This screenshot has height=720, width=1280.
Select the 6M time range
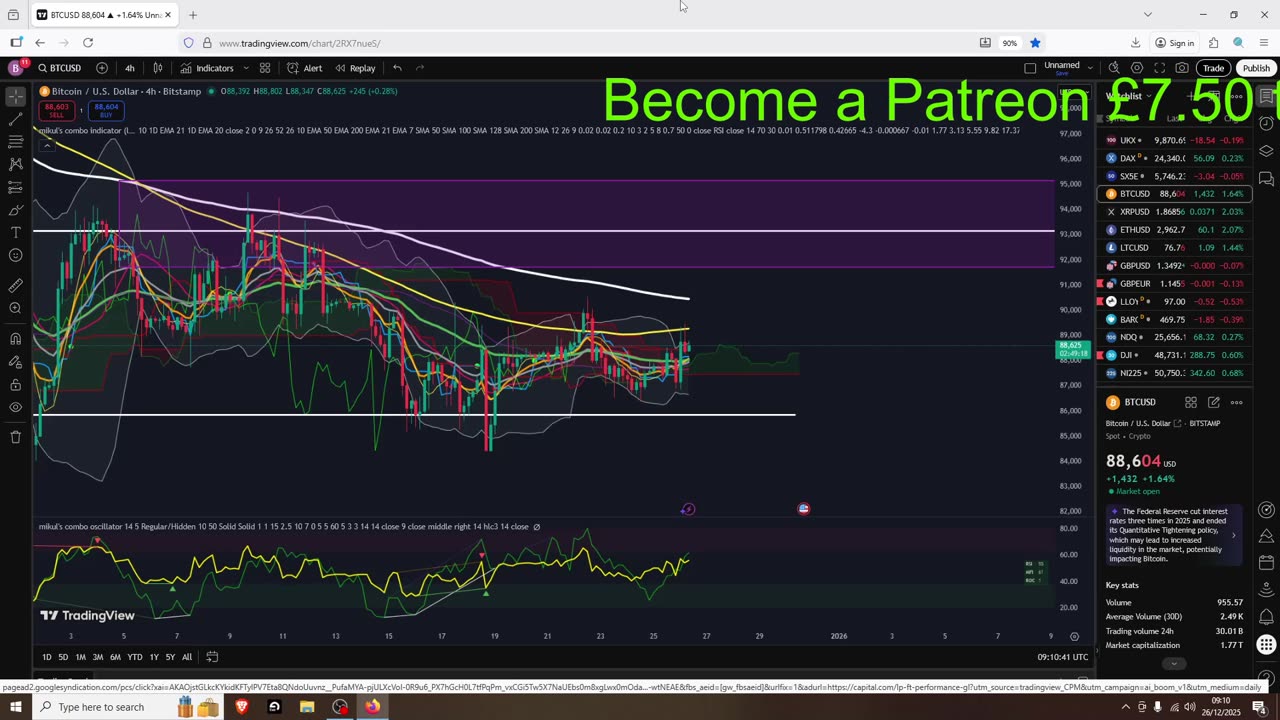click(x=115, y=657)
